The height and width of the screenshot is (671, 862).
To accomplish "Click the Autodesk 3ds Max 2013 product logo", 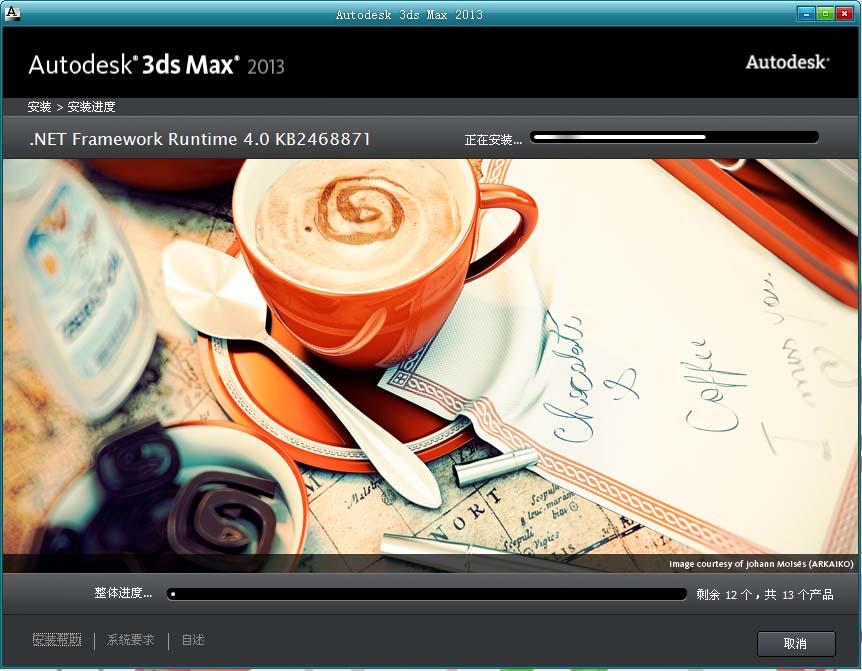I will (157, 65).
